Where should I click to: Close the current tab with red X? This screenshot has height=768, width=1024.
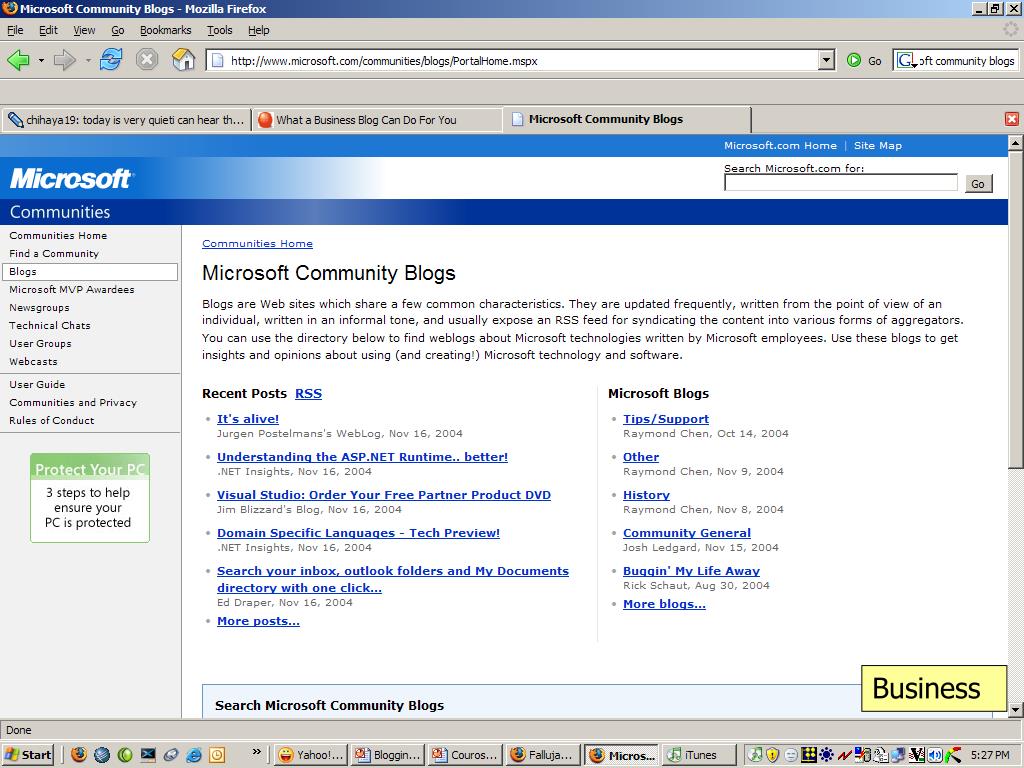(x=1012, y=119)
